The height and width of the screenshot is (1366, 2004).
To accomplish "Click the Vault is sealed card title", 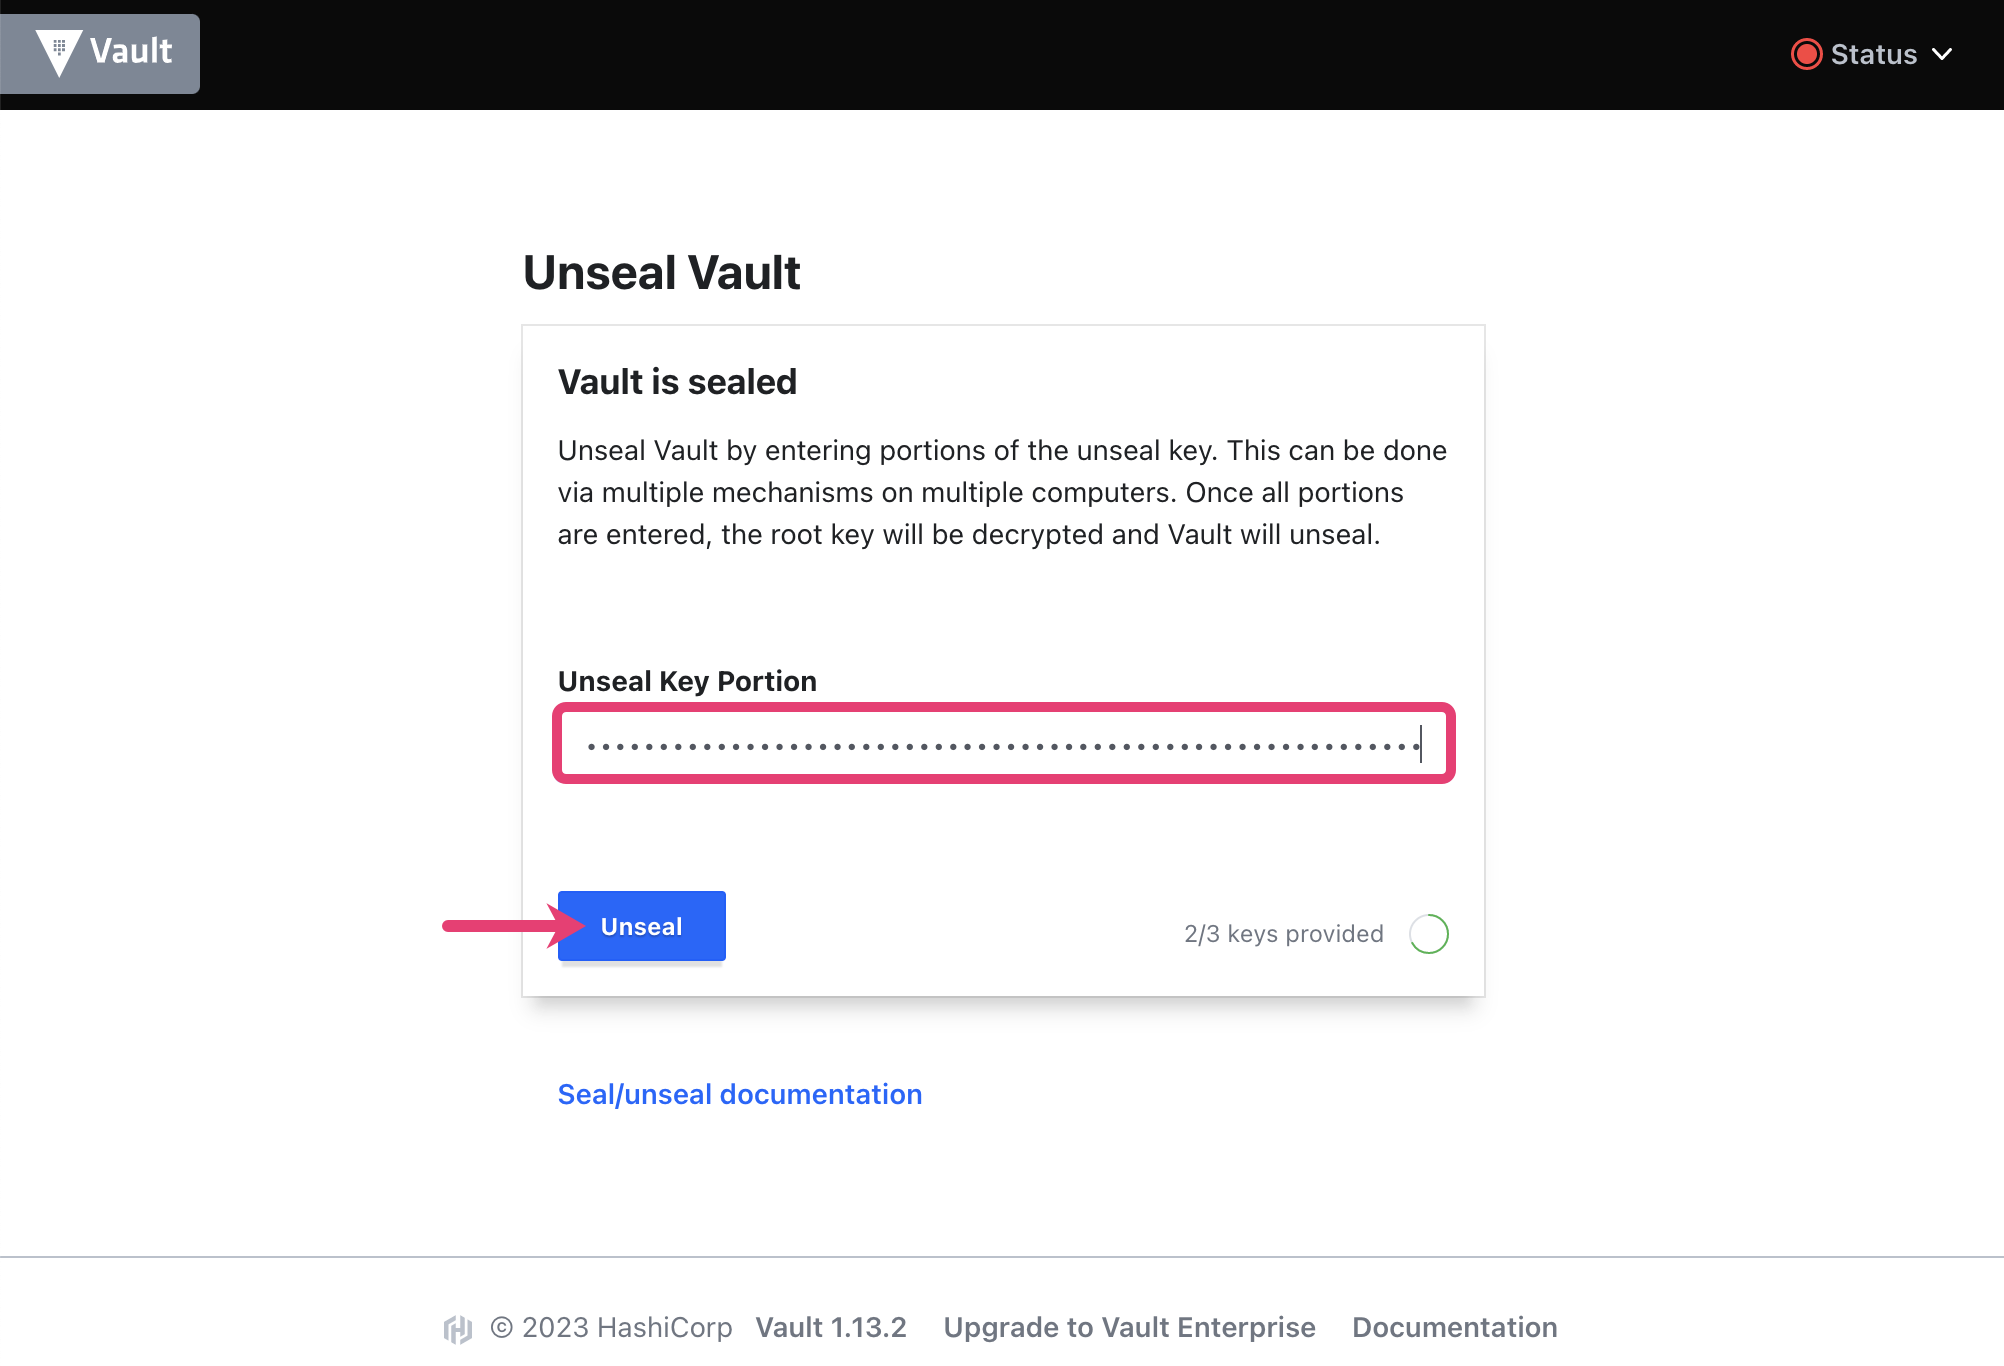I will pos(677,381).
